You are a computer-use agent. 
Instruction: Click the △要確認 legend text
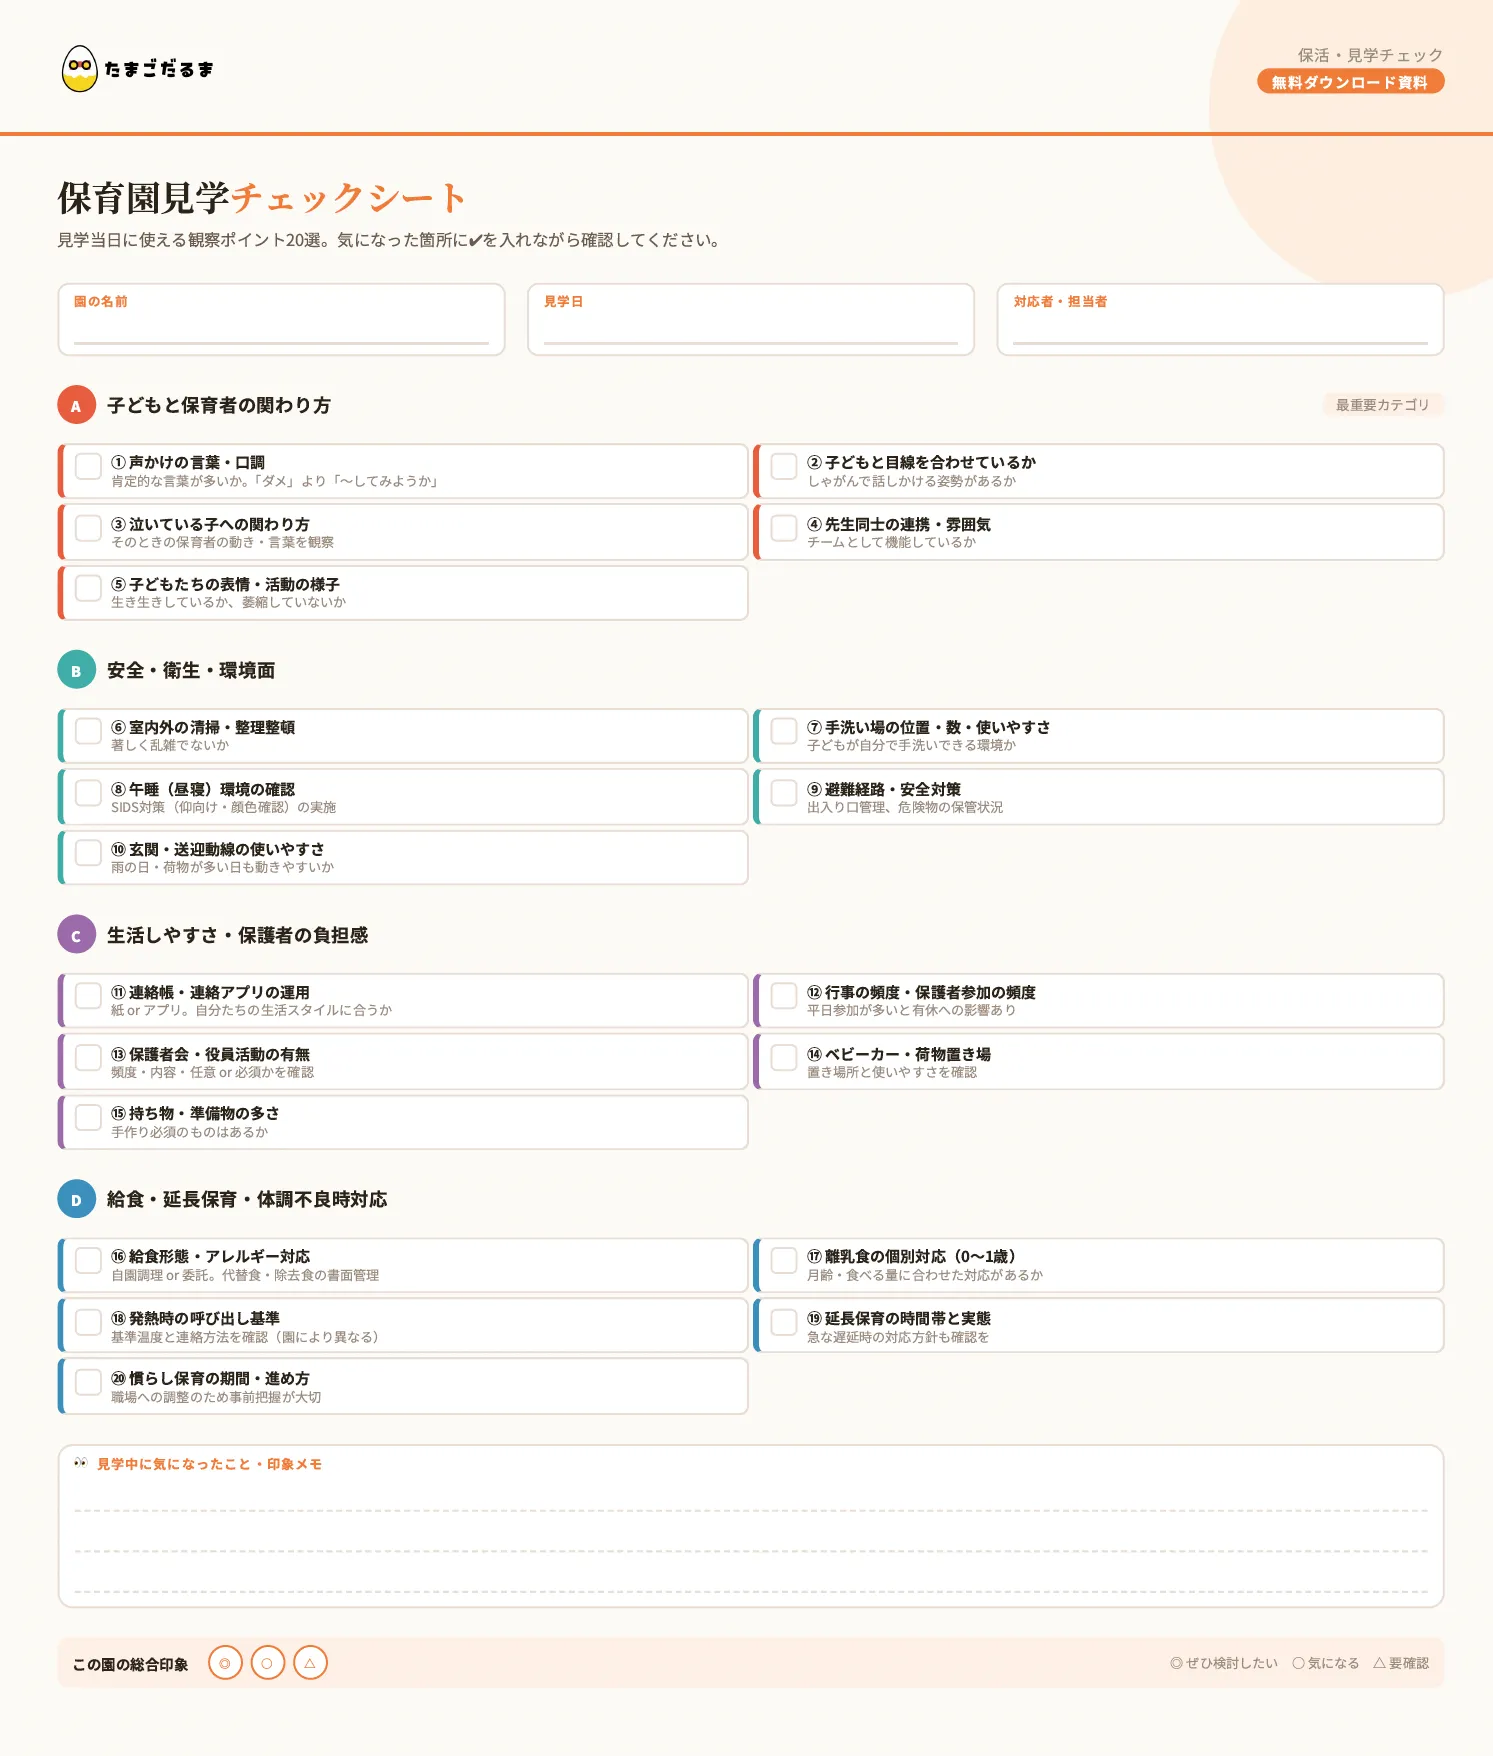(x=1401, y=1663)
